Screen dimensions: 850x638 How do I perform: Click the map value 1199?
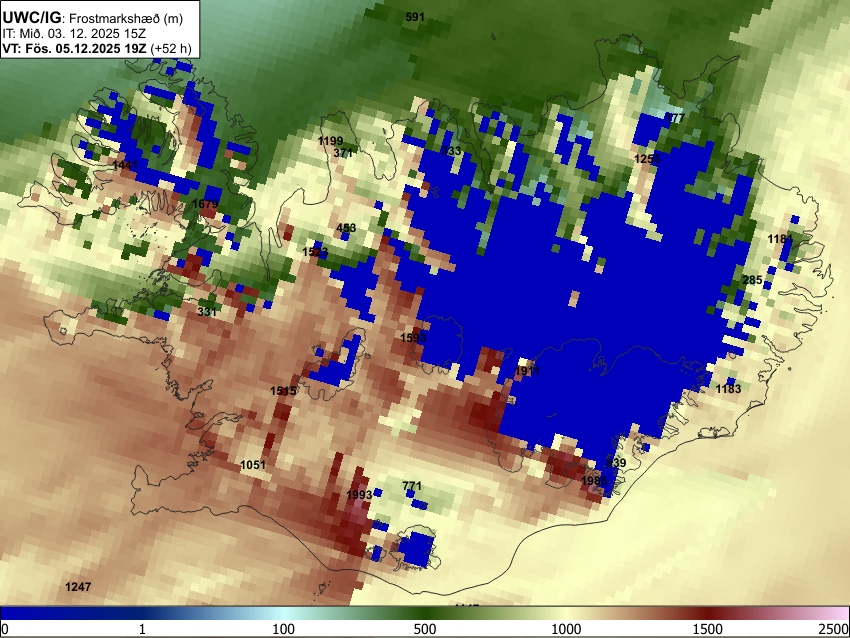(330, 141)
